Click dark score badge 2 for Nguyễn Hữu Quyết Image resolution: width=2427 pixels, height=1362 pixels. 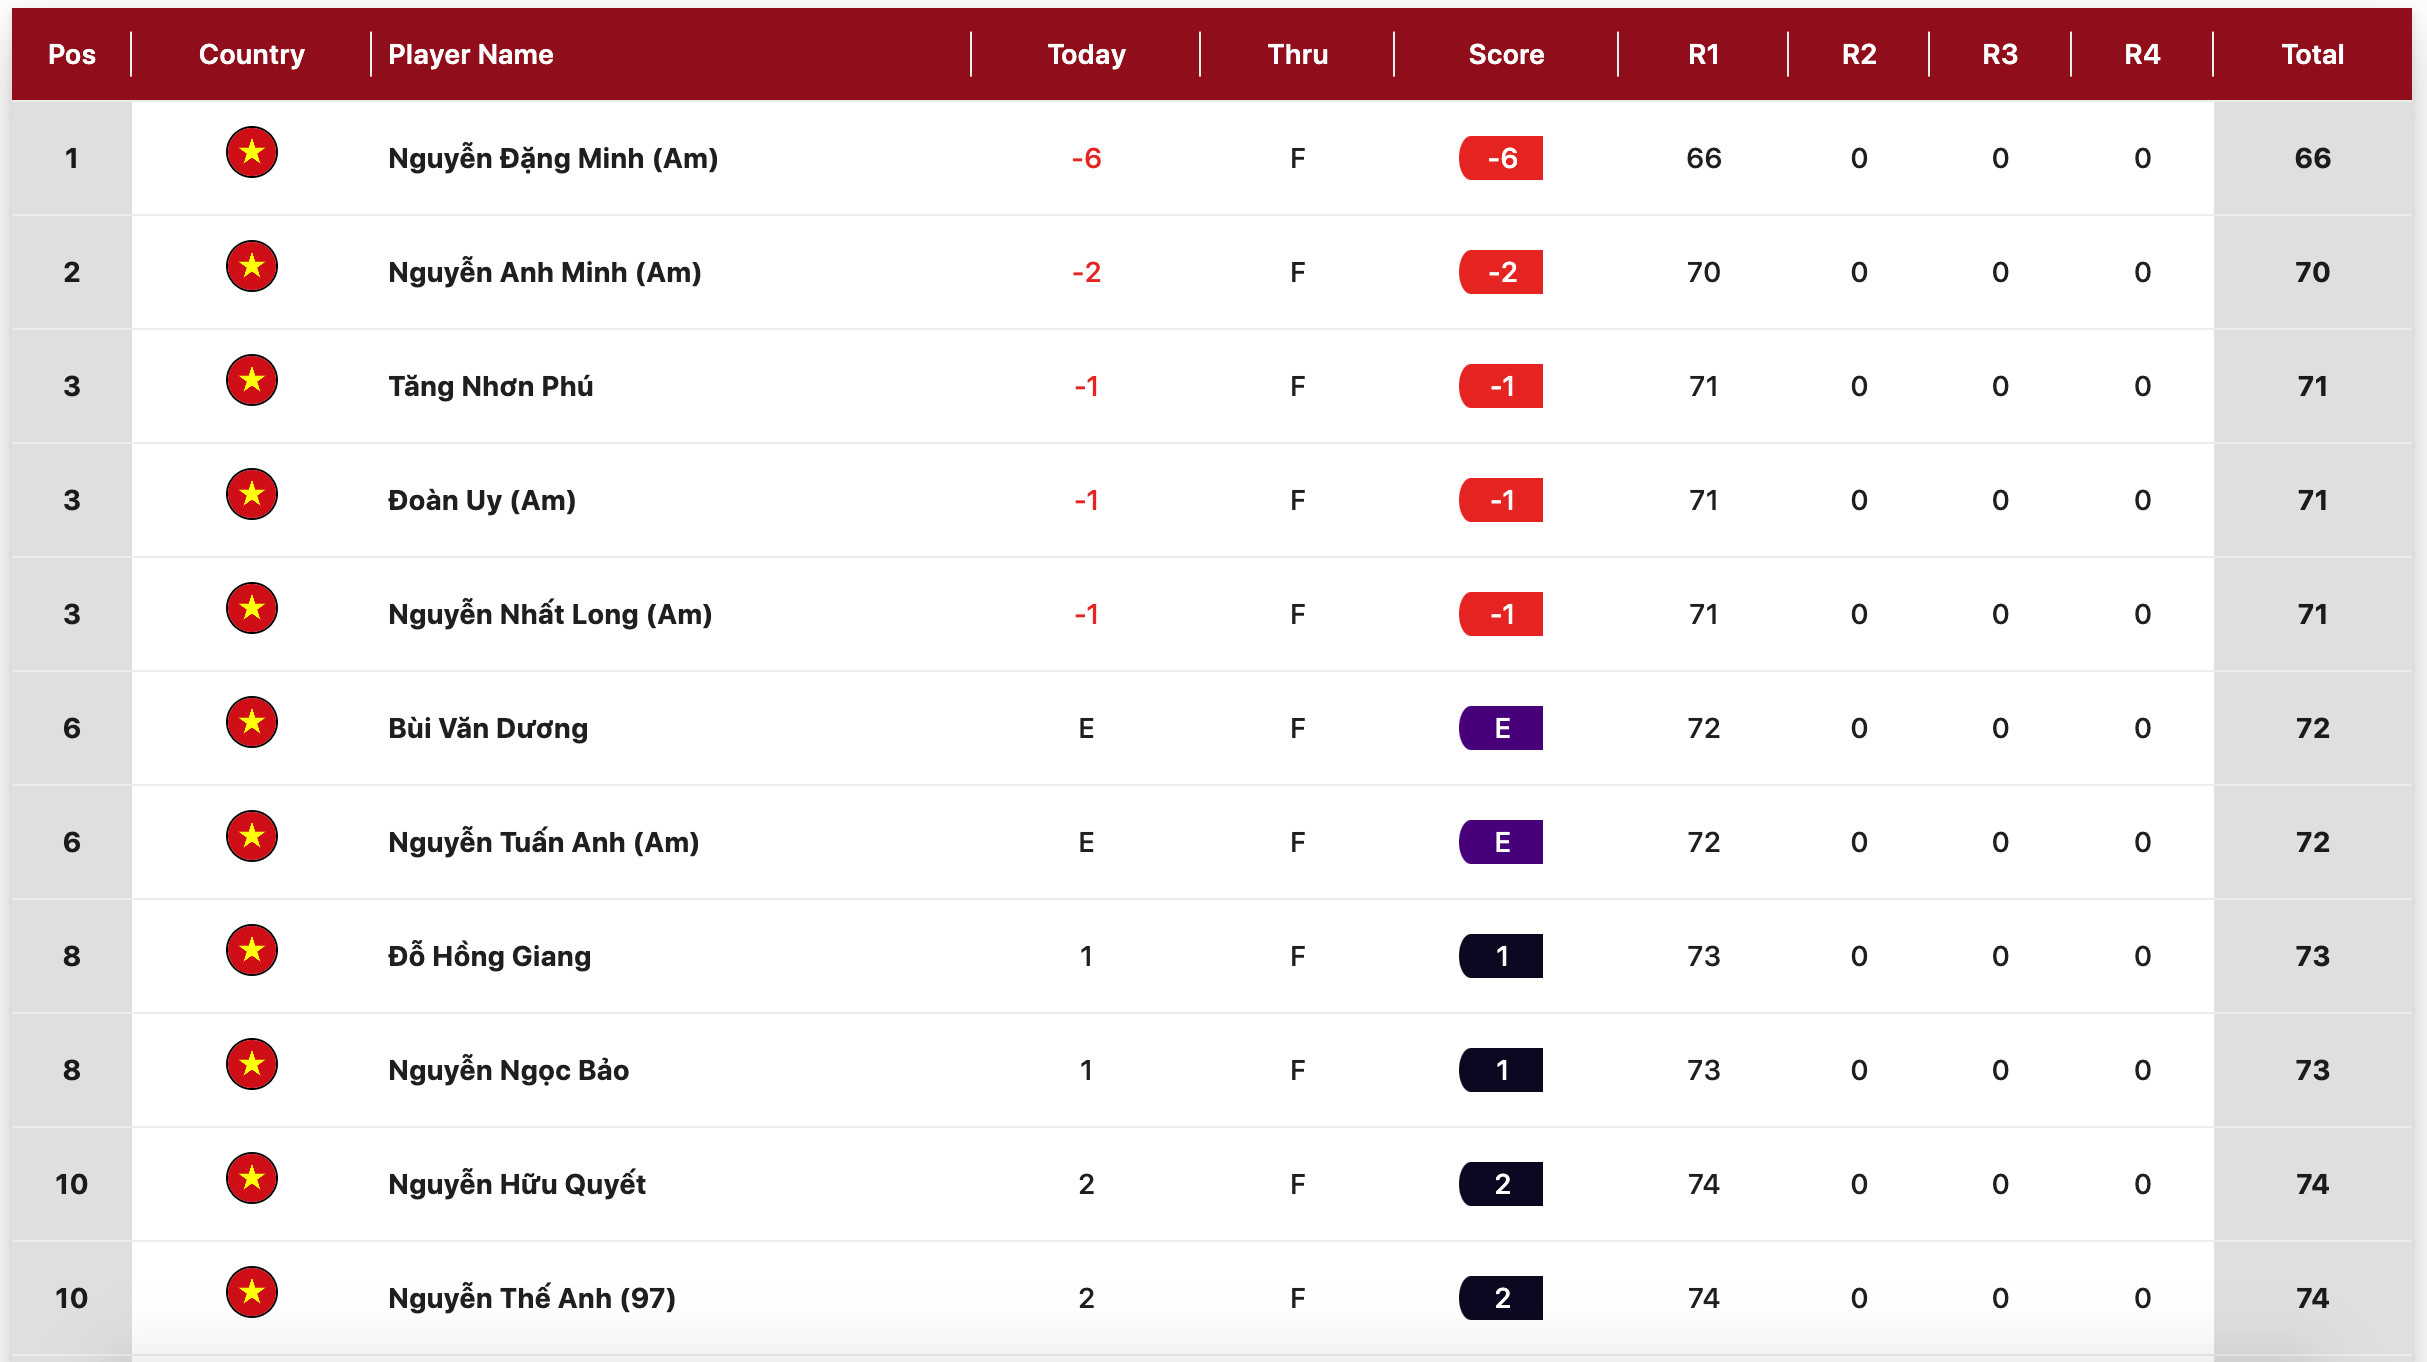(x=1500, y=1184)
